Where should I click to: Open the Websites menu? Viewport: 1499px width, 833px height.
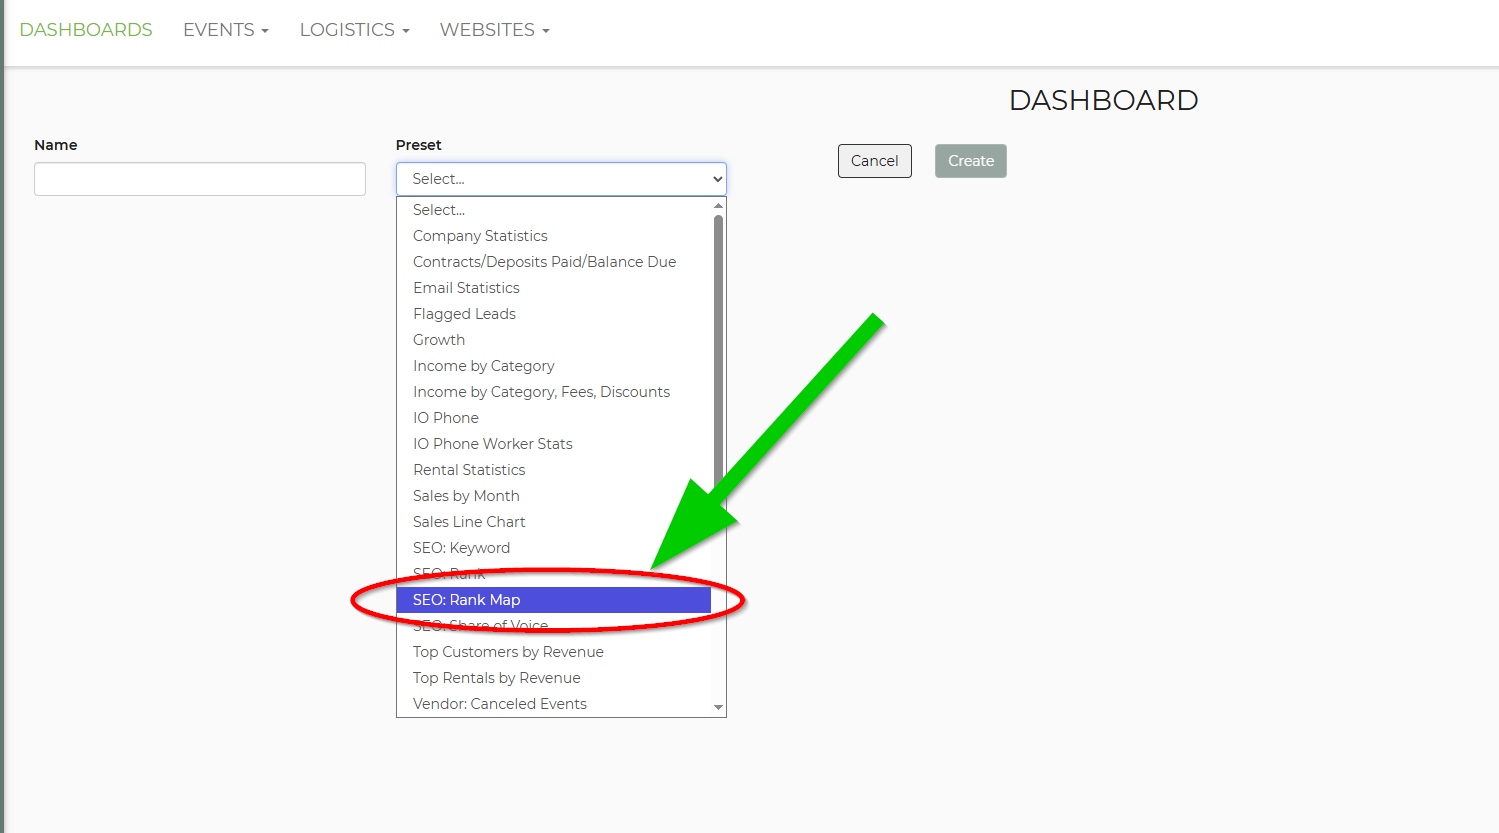(x=495, y=30)
